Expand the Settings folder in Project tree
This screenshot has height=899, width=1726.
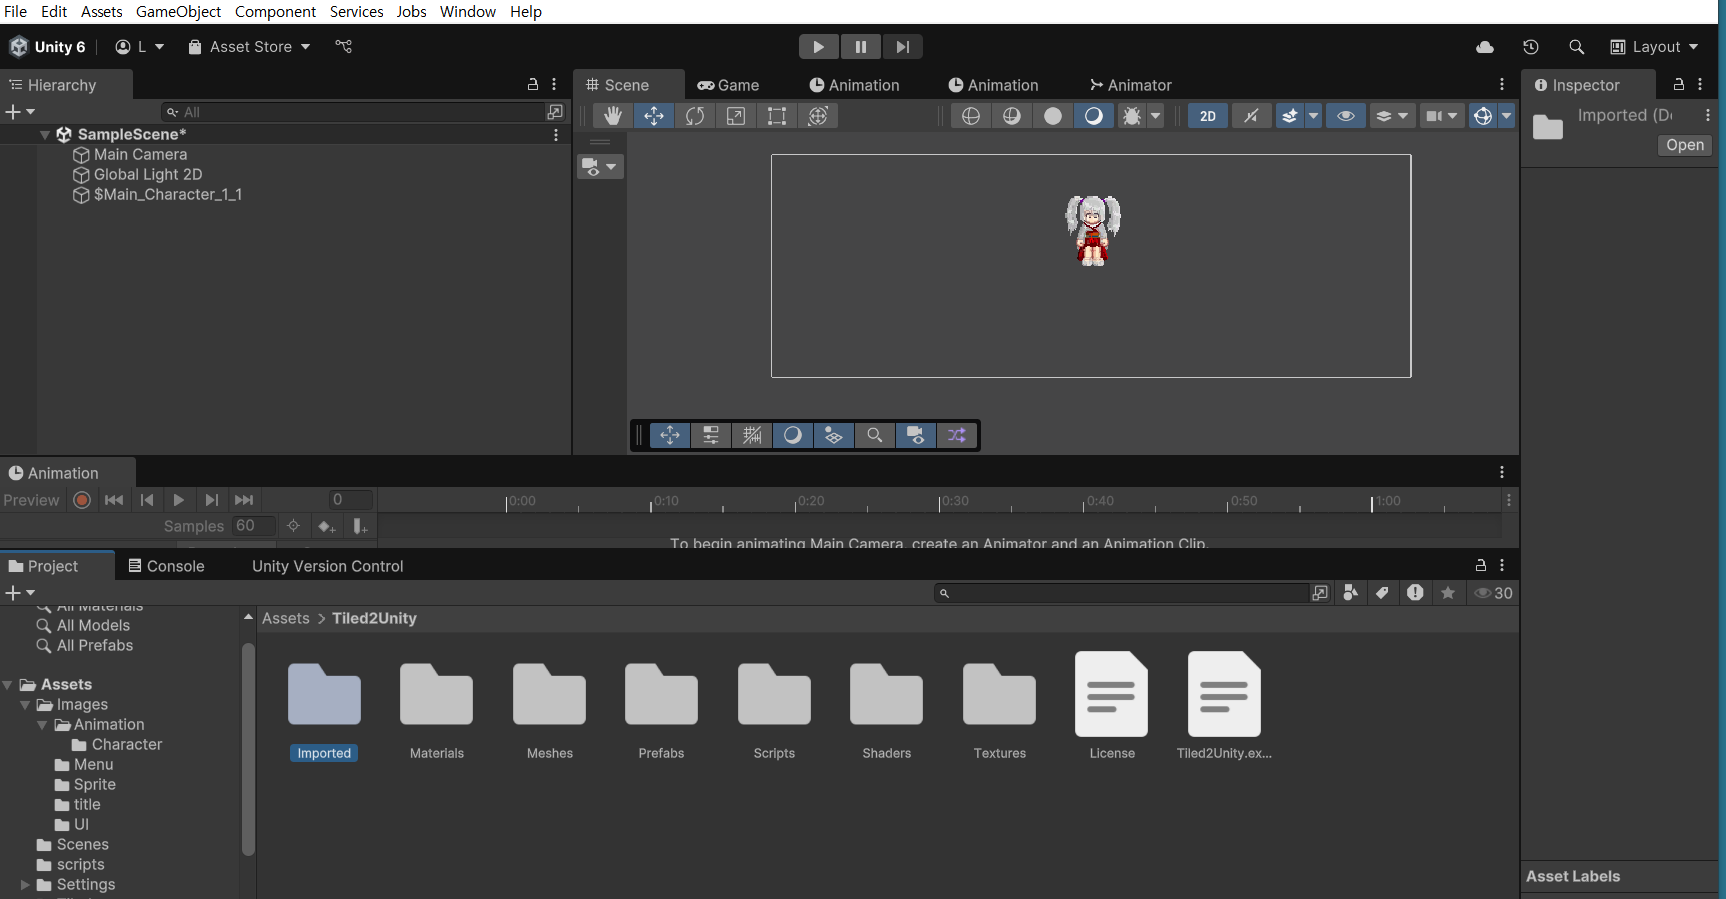tap(26, 885)
